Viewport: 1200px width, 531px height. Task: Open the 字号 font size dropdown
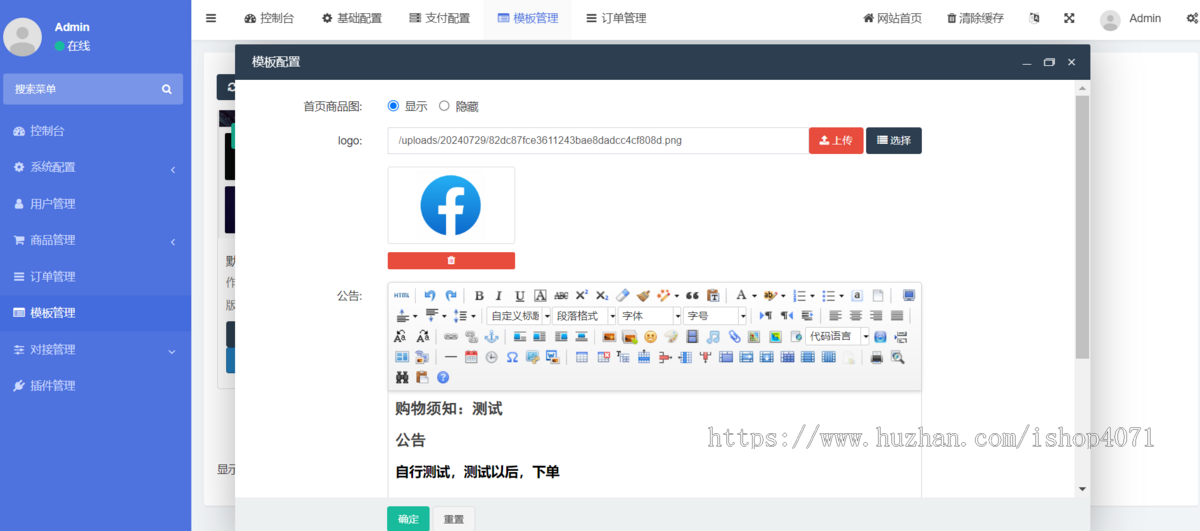(715, 316)
